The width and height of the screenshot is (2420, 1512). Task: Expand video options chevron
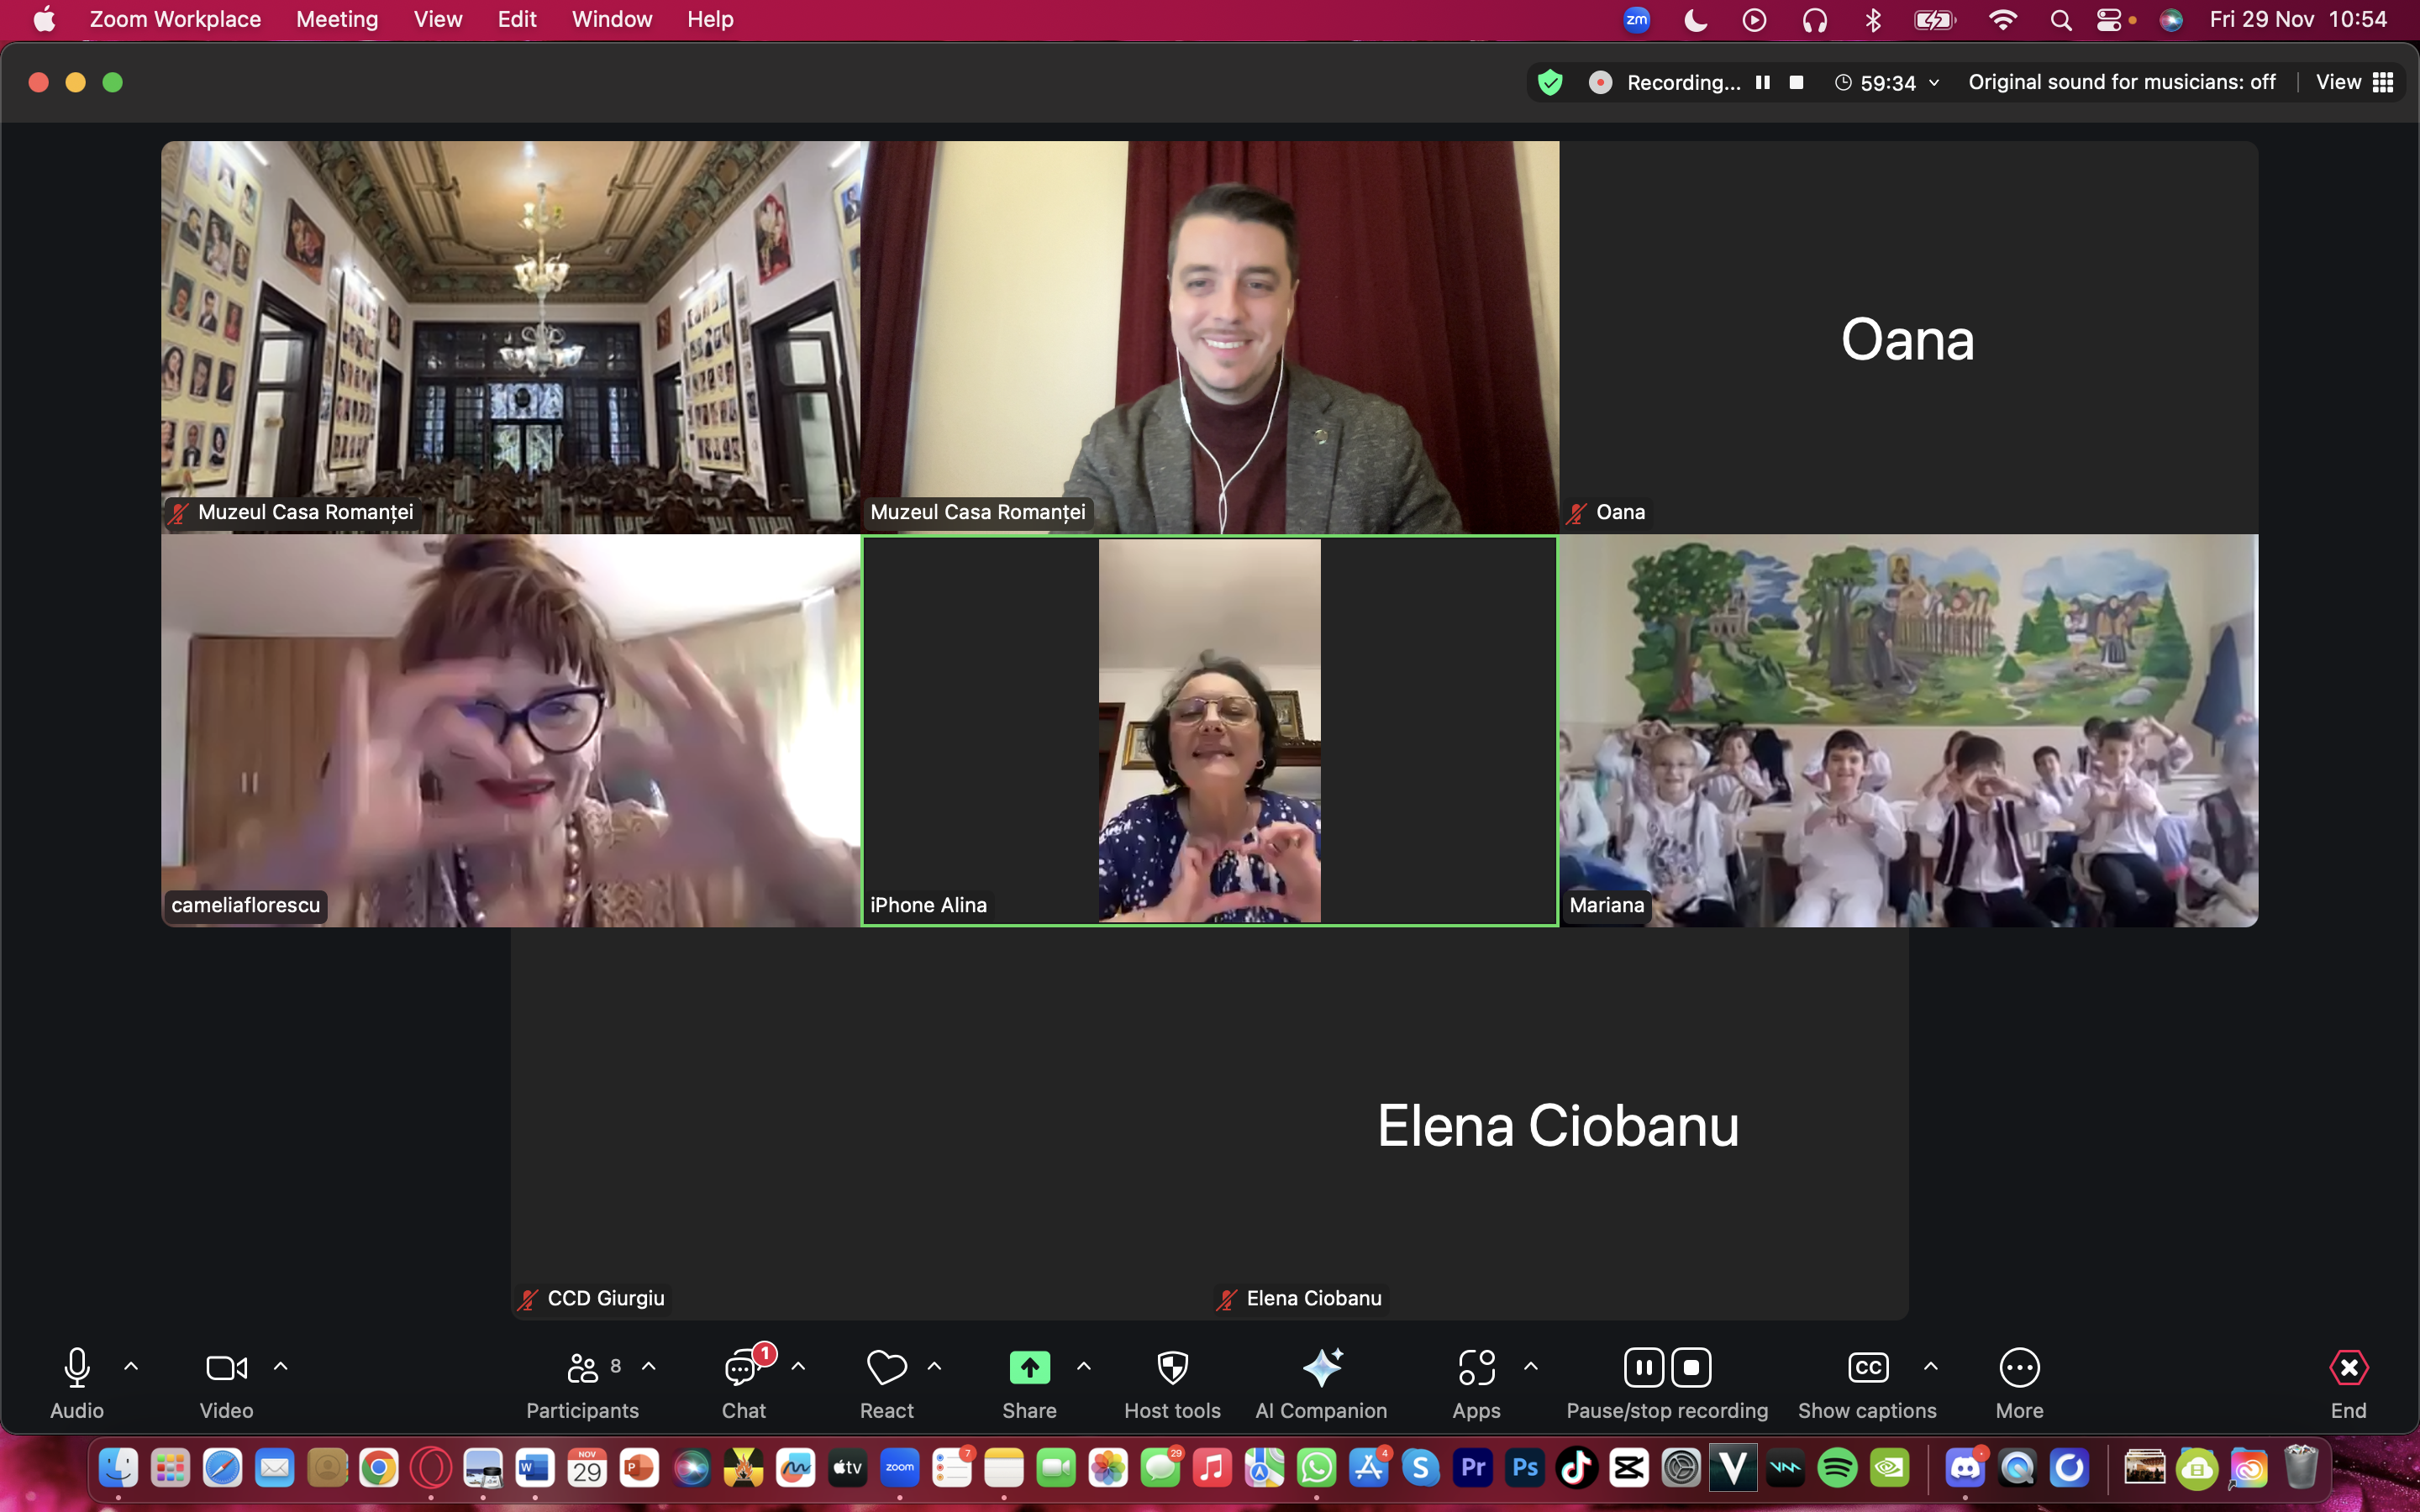[x=281, y=1366]
